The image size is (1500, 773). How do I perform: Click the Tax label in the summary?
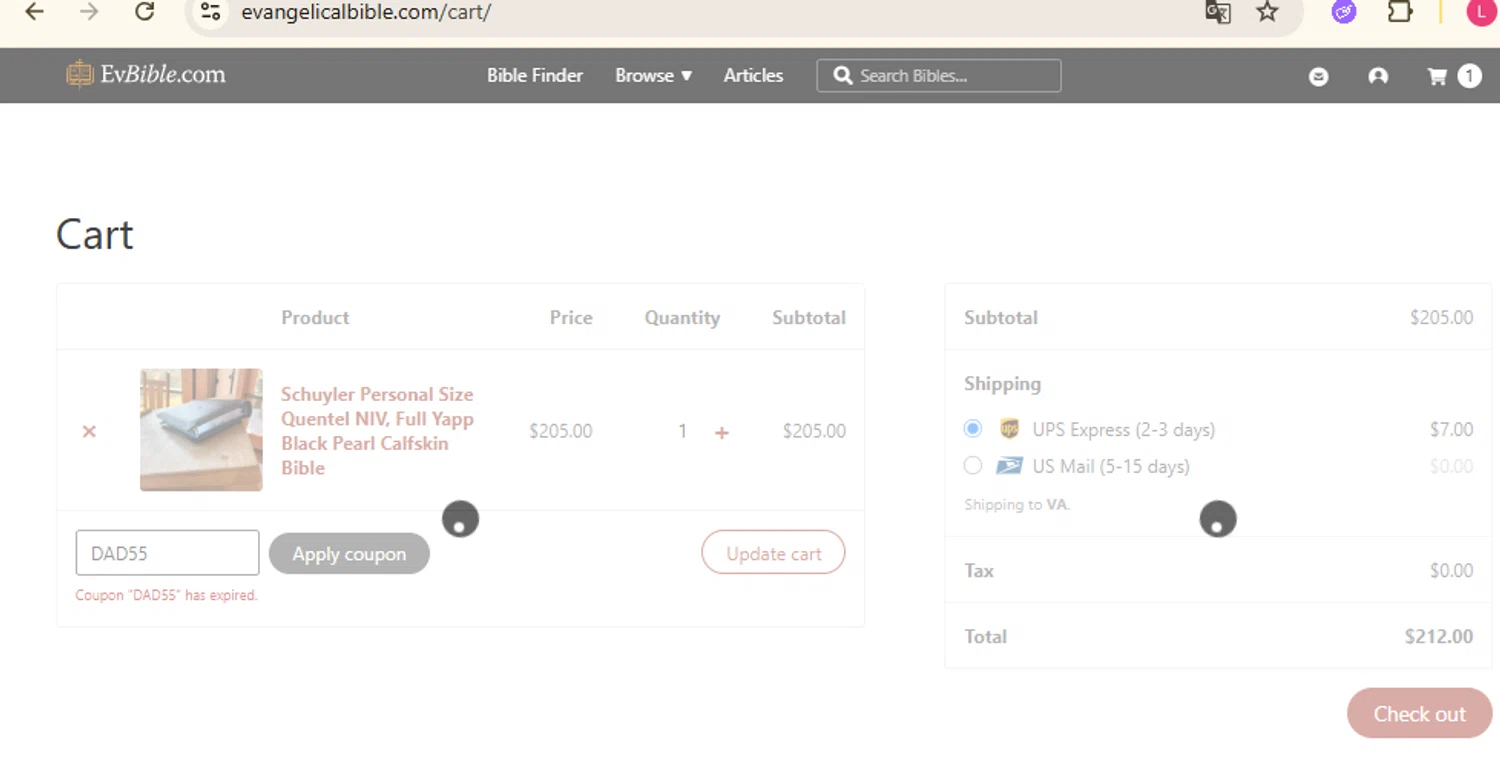[979, 570]
